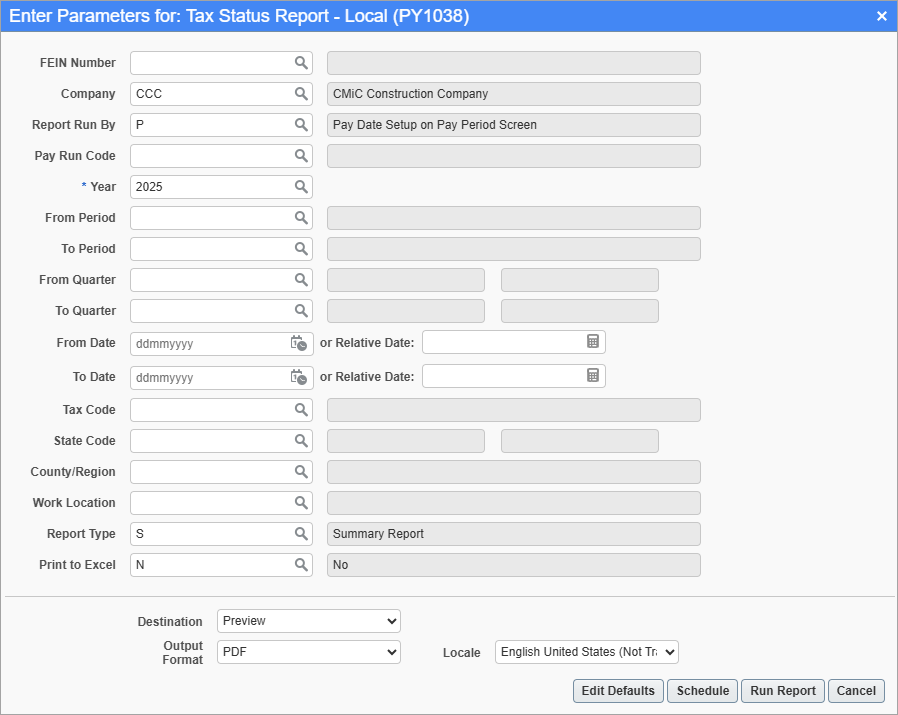Open the FEIN Number lookup magnifier
This screenshot has width=898, height=715.
pyautogui.click(x=300, y=62)
